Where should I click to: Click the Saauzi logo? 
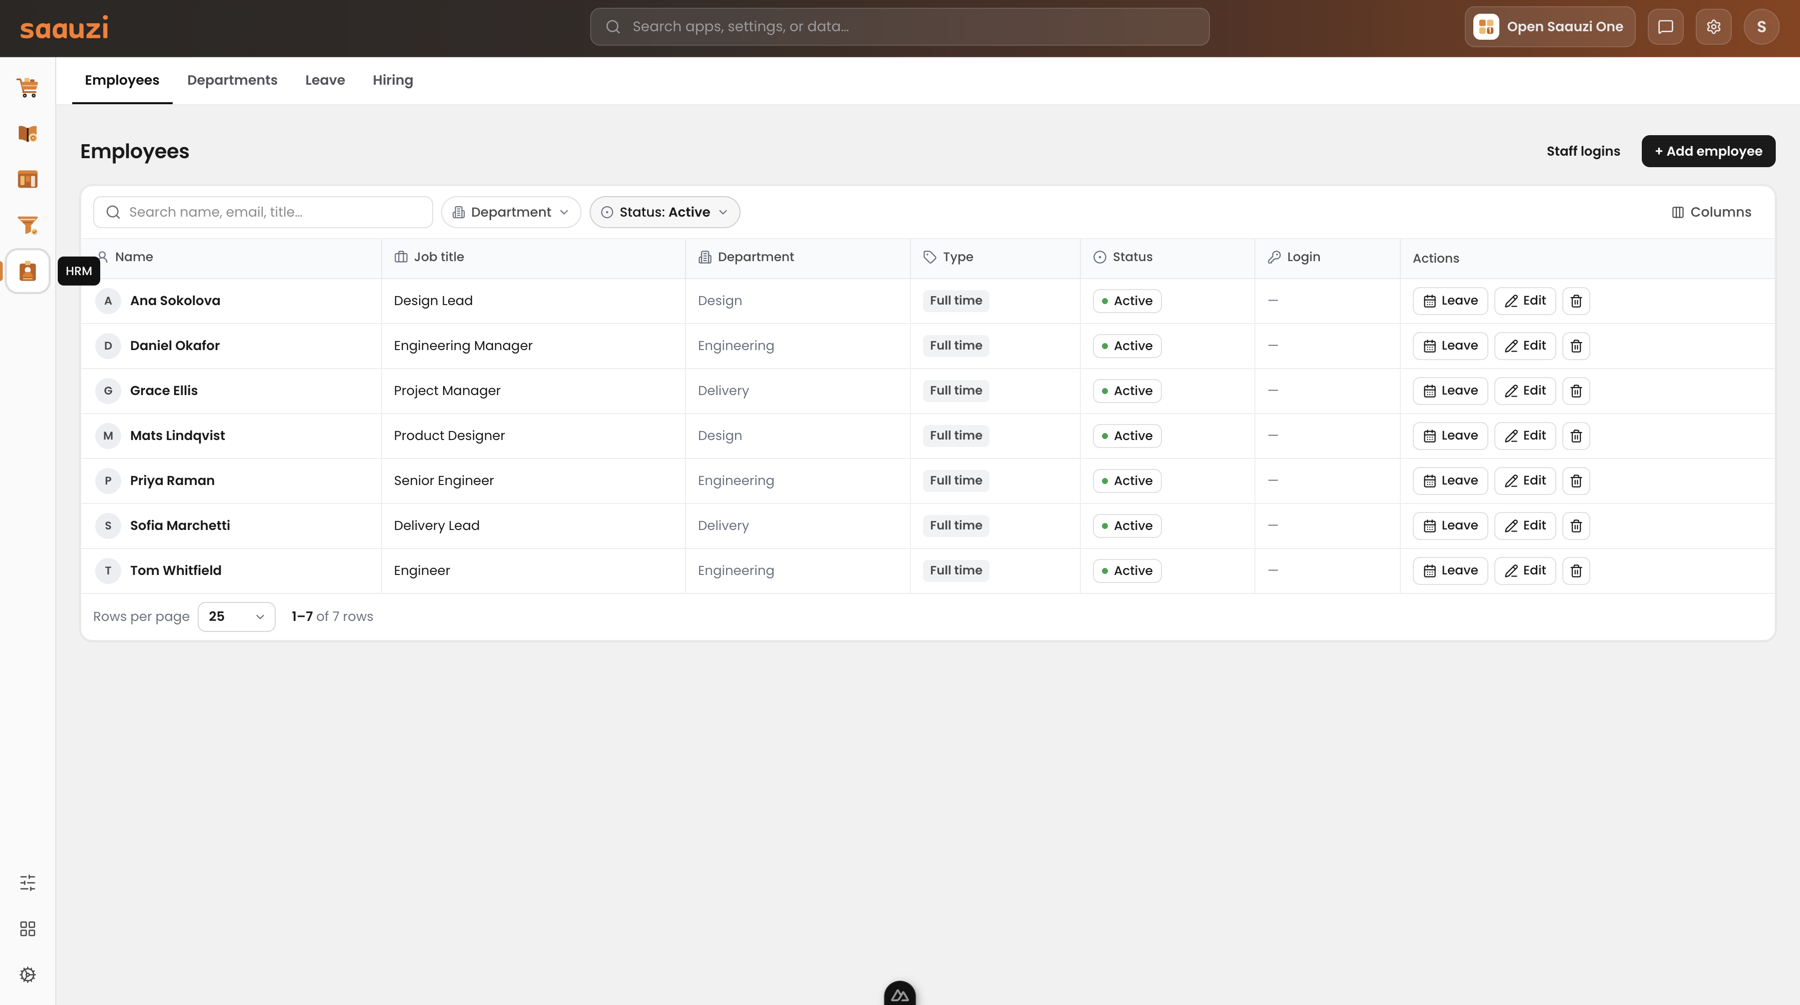click(x=64, y=28)
